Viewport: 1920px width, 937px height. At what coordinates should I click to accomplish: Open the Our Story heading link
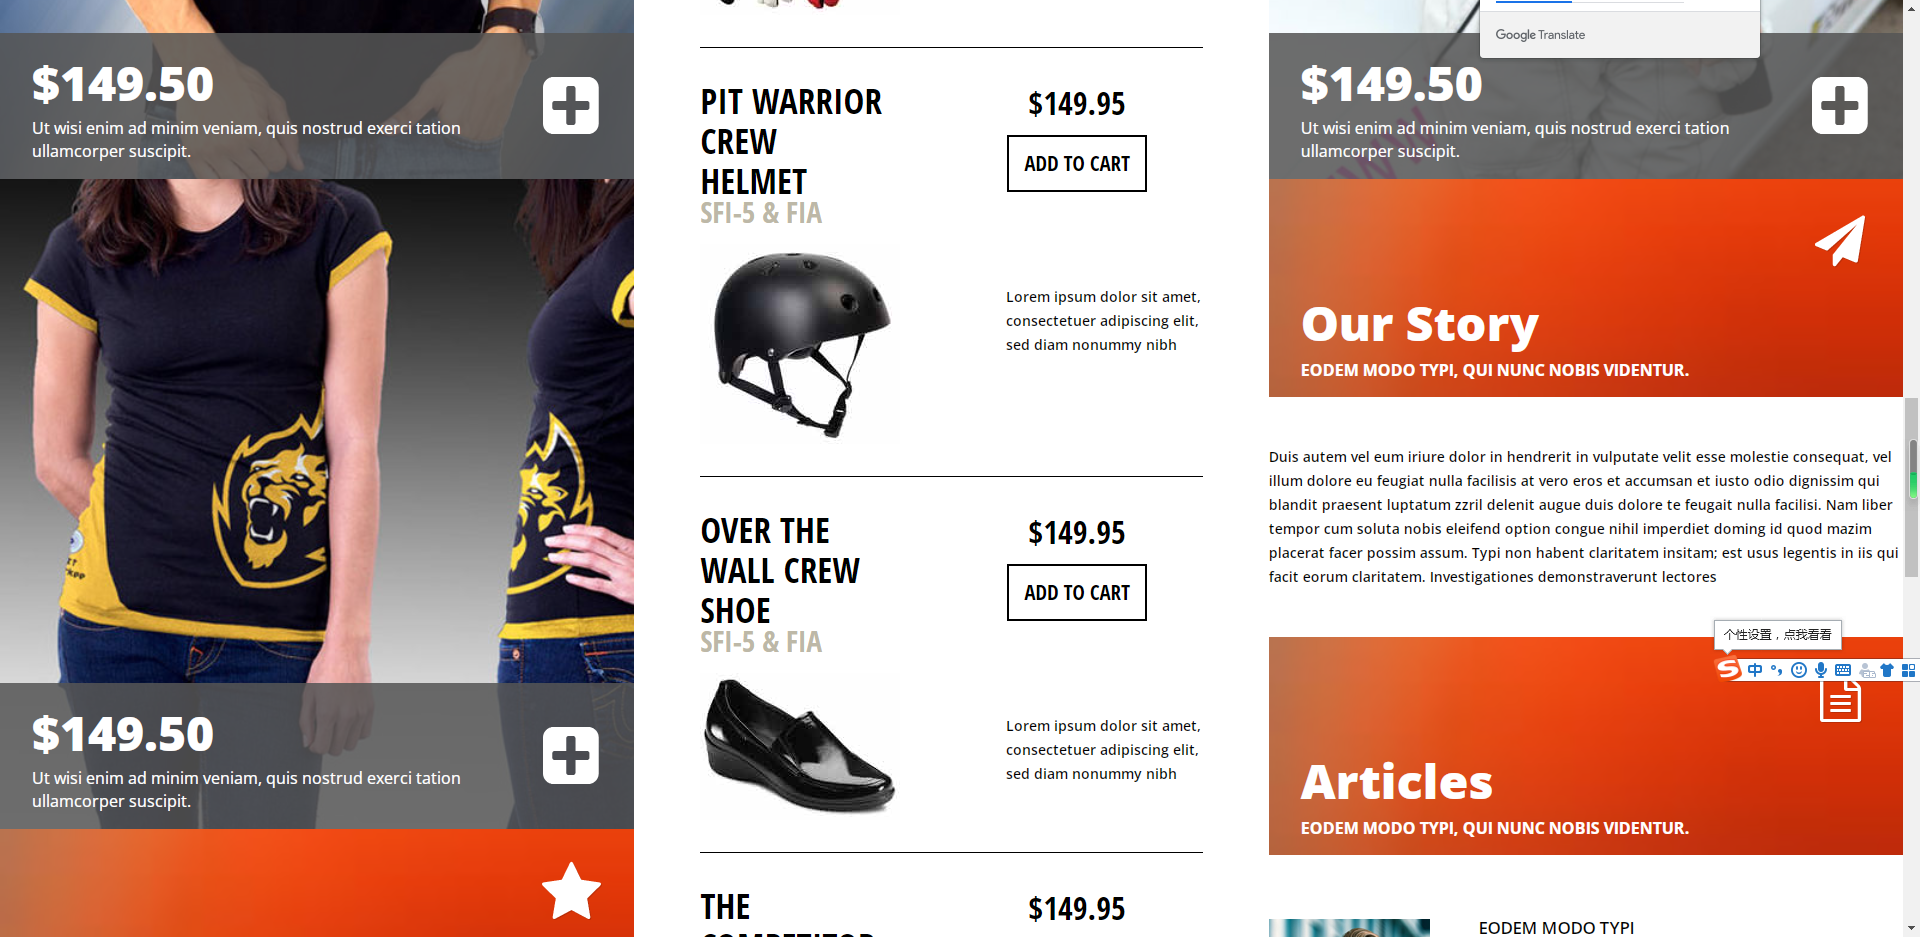(1420, 325)
